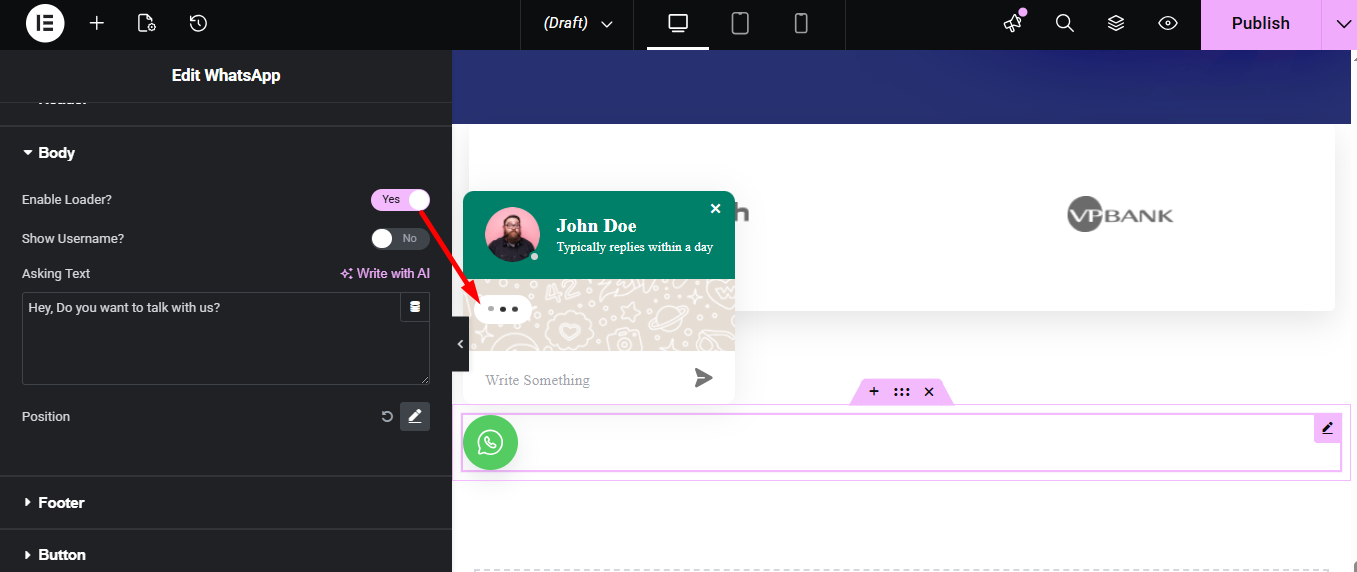
Task: Switch to desktop preview mode
Action: (x=678, y=24)
